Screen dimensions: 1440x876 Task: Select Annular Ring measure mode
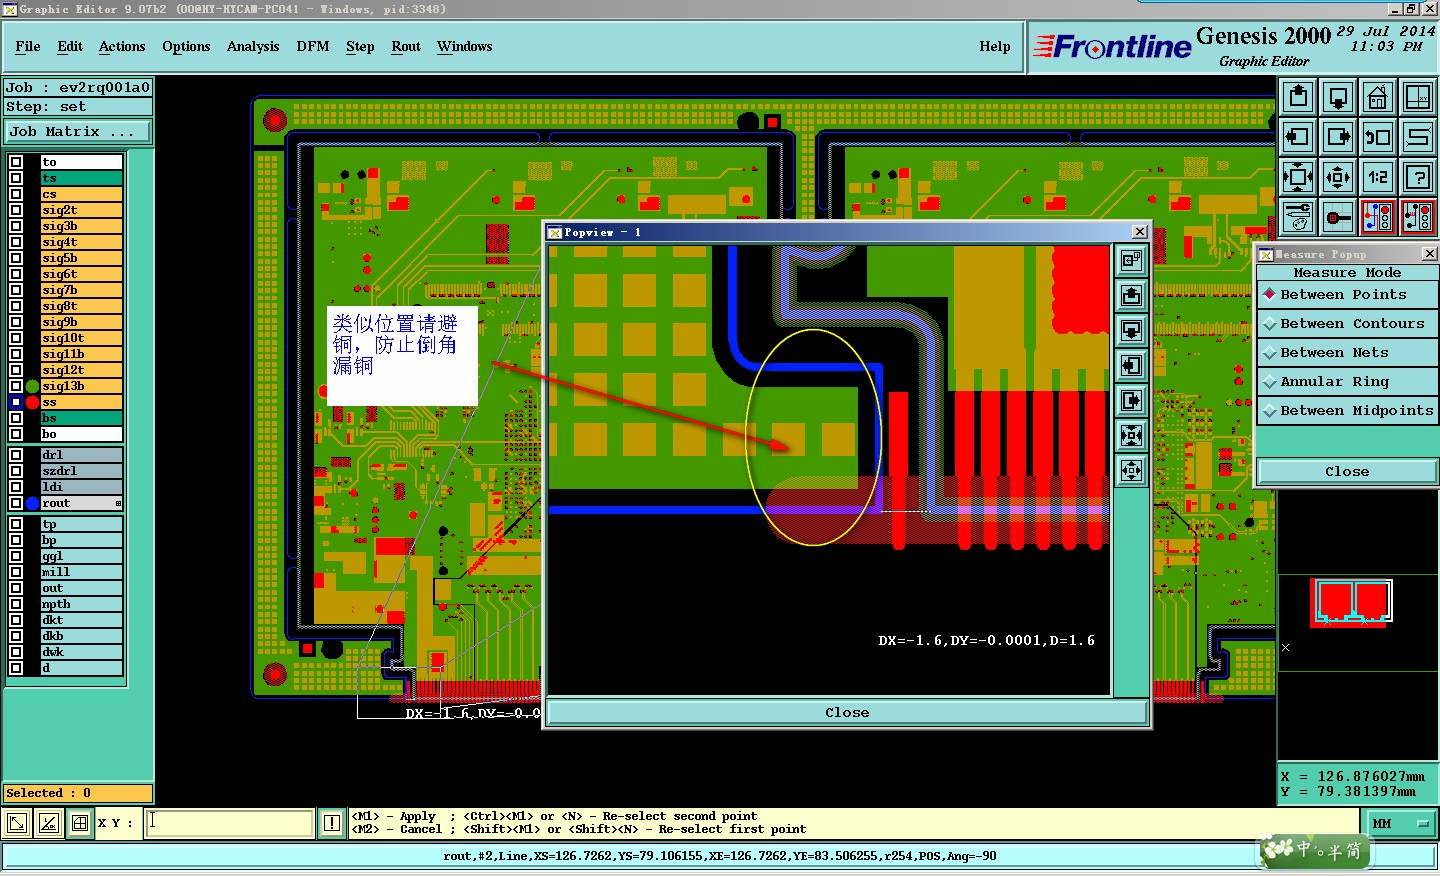click(x=1347, y=382)
